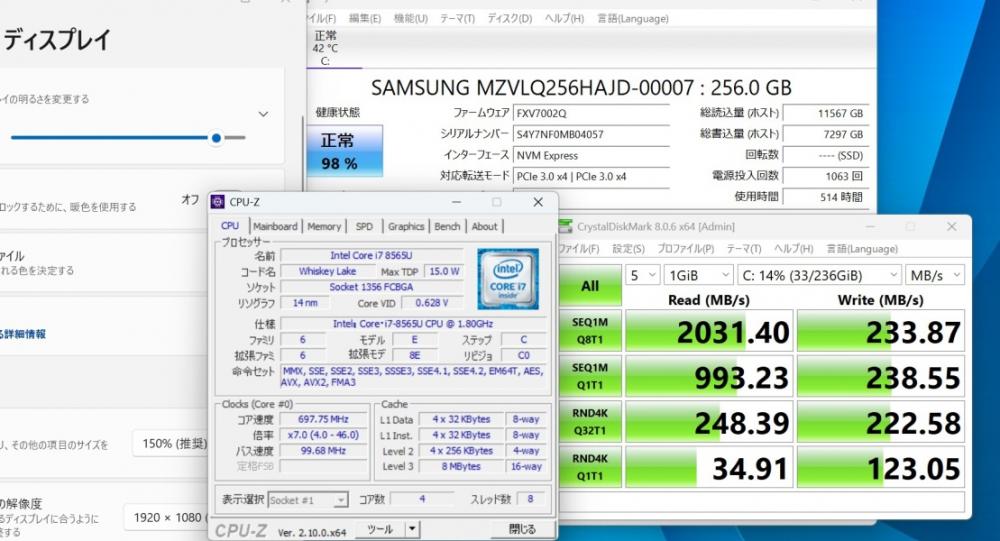Open the 1GiB test size dropdown
Image resolution: width=1000 pixels, height=541 pixels.
(698, 275)
